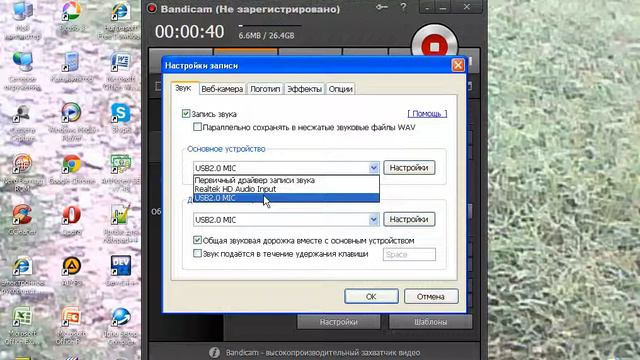Collapse the main device dropdown arrow
Viewport: 640px width, 360px height.
pos(373,168)
